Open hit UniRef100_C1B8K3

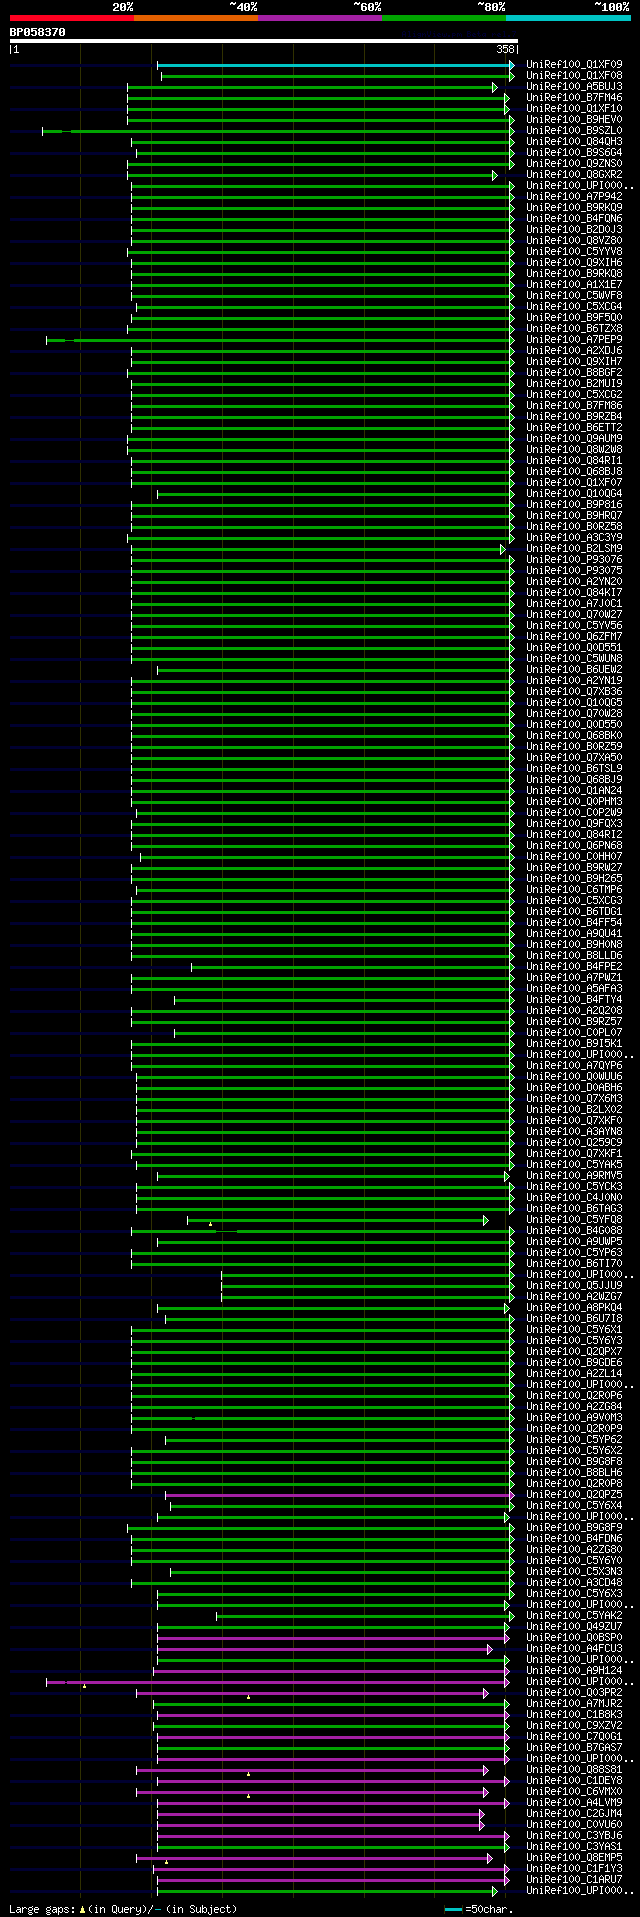(x=574, y=1714)
